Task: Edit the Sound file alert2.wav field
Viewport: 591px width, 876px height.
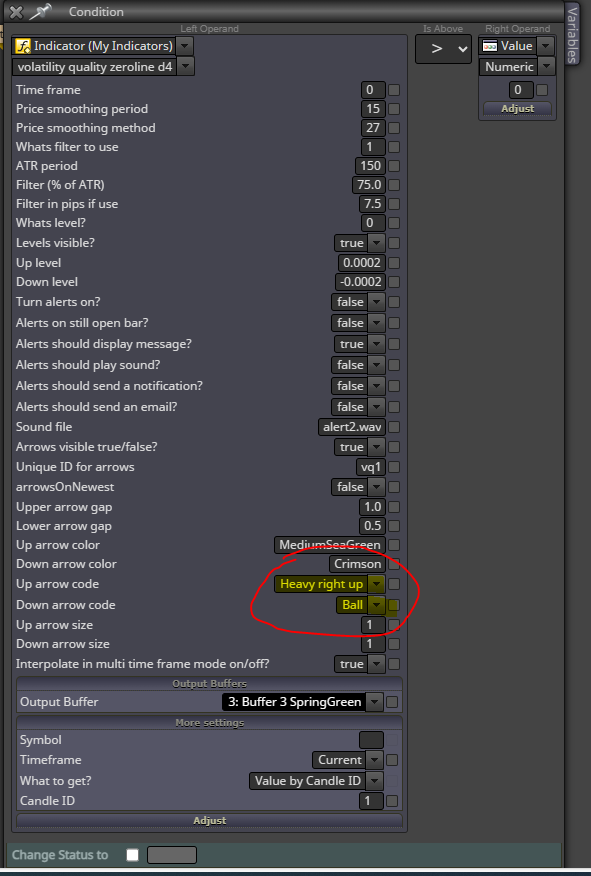Action: click(x=351, y=427)
